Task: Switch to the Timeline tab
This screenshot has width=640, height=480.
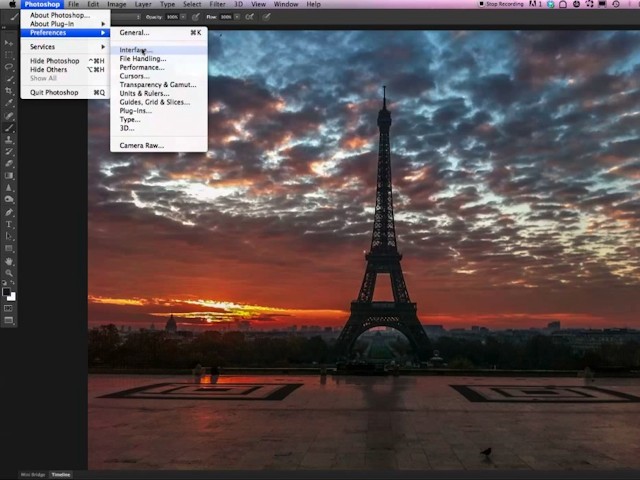Action: pos(61,475)
